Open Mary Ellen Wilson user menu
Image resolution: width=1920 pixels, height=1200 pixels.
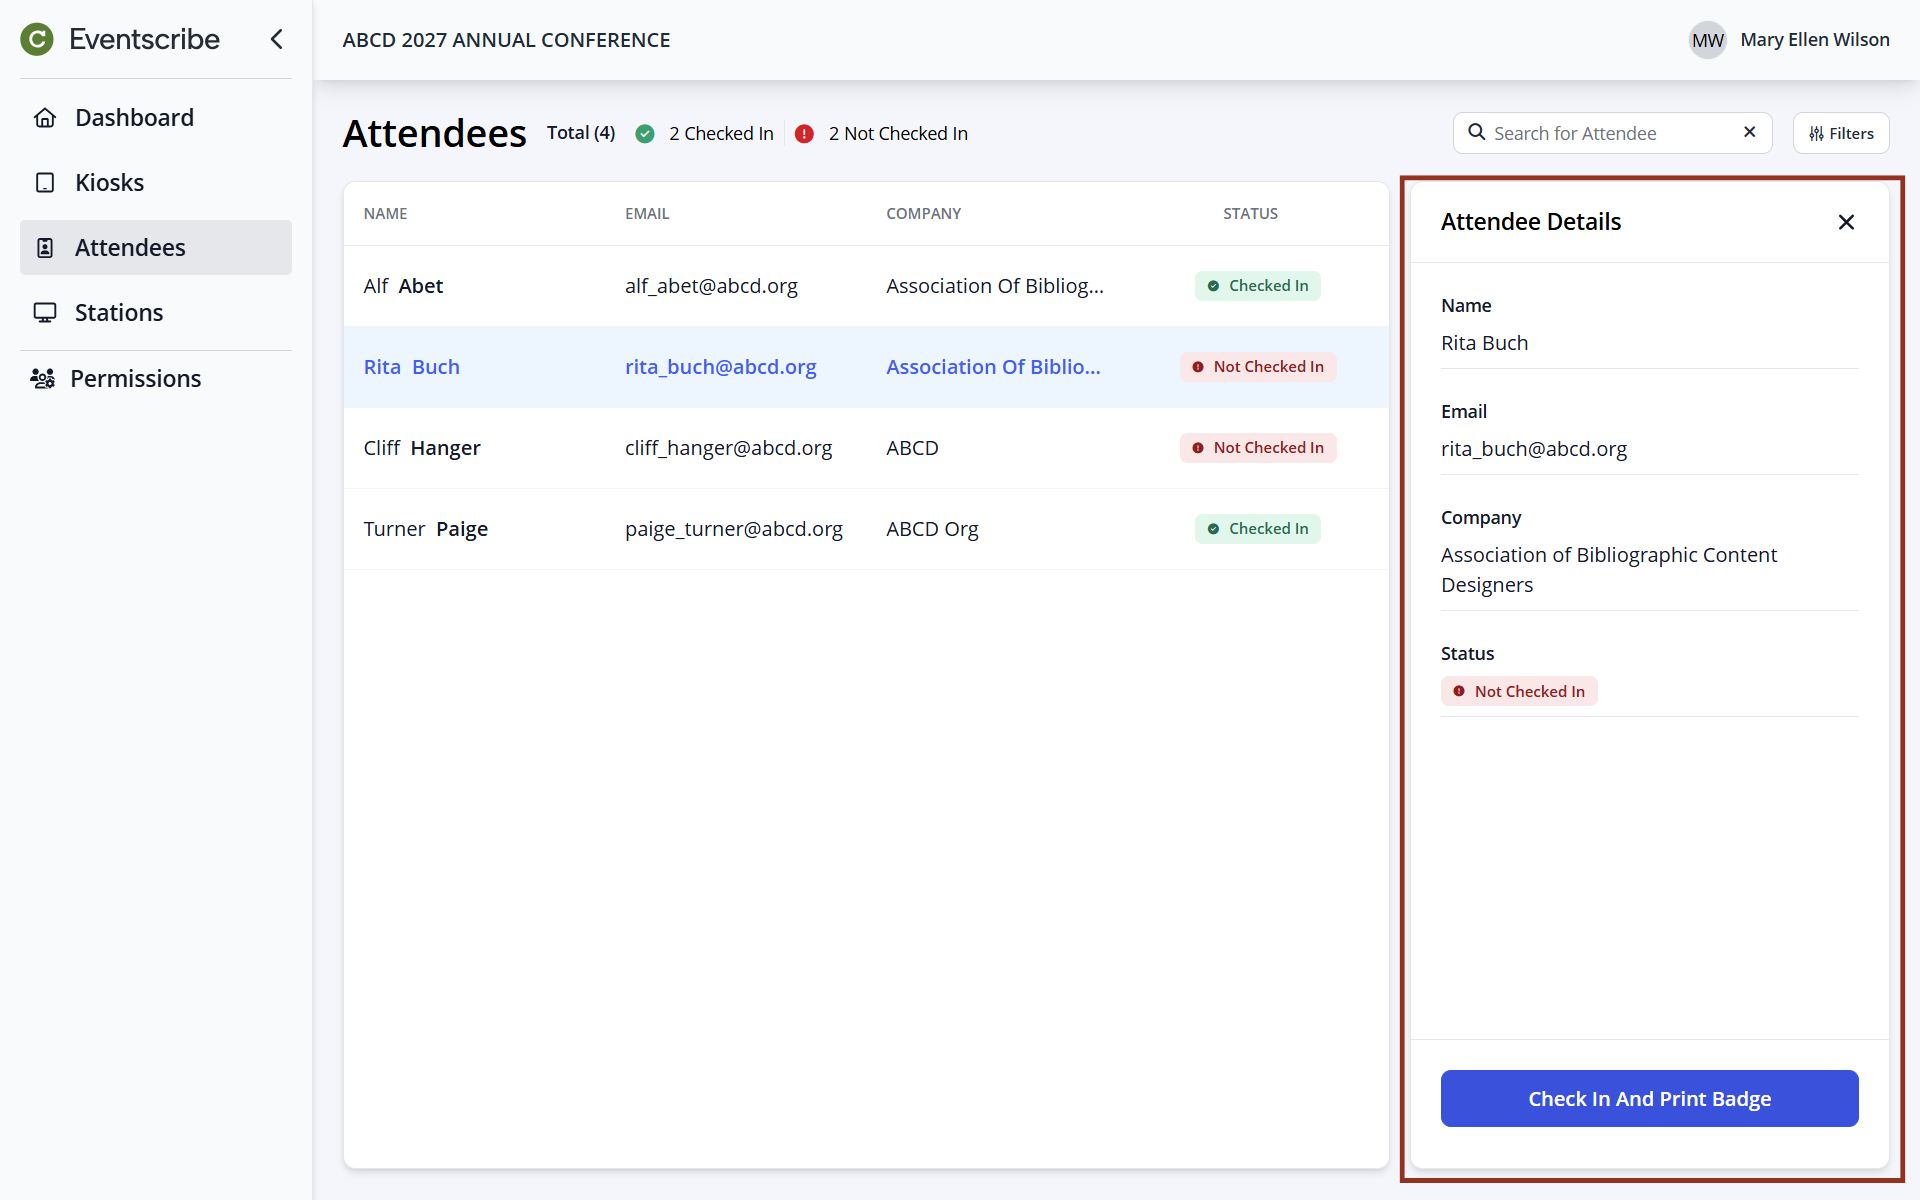click(1789, 40)
